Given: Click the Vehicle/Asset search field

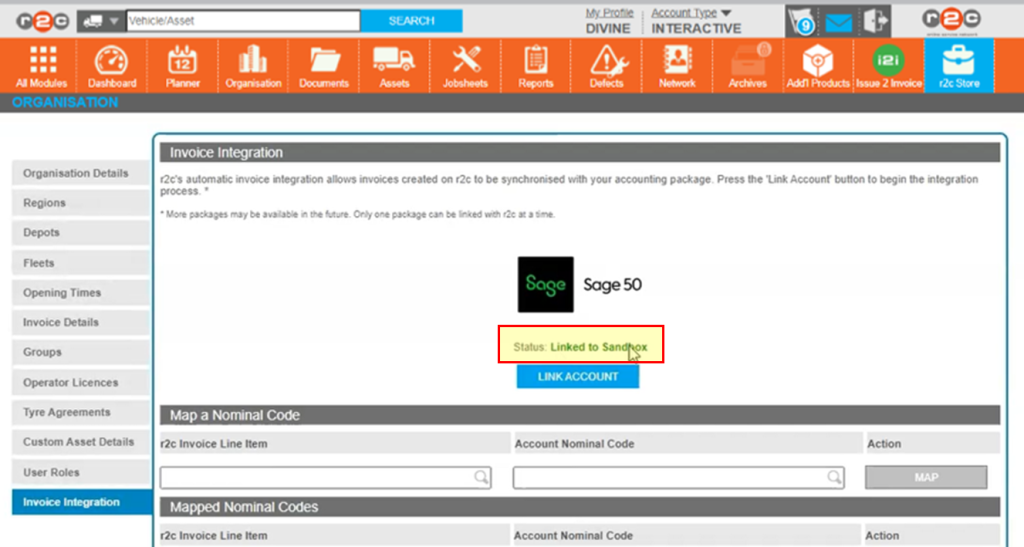Looking at the screenshot, I should point(243,21).
